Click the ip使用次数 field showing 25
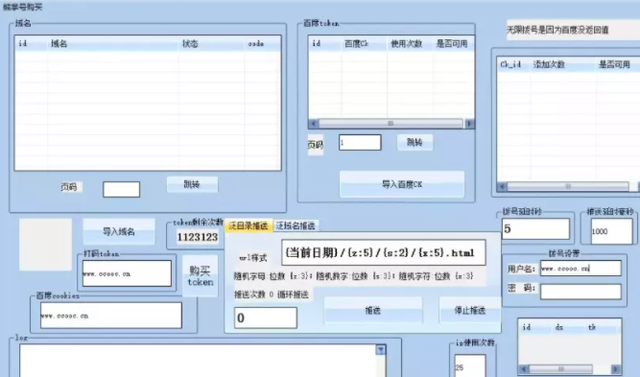The width and height of the screenshot is (640, 377). pyautogui.click(x=470, y=366)
